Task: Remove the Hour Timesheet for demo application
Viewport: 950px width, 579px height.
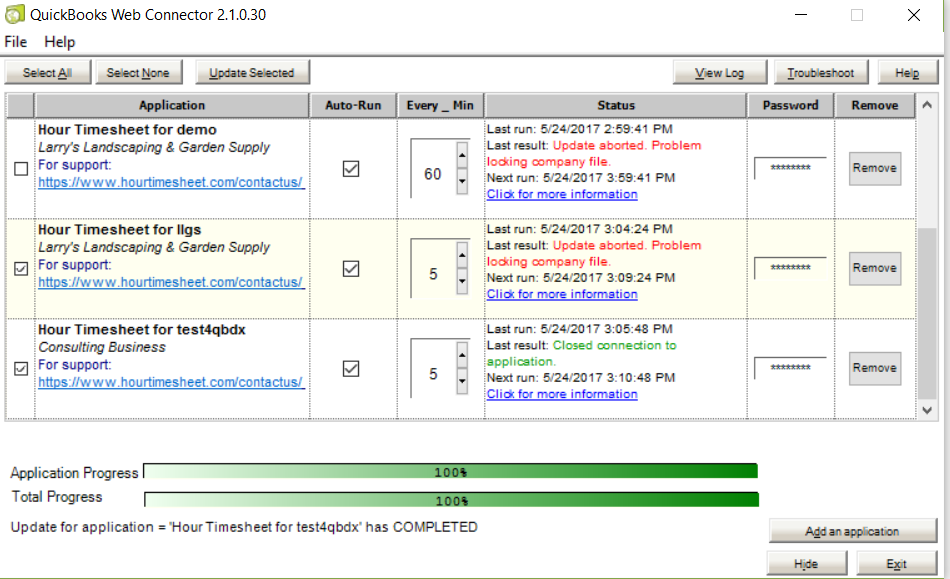Action: (x=874, y=168)
